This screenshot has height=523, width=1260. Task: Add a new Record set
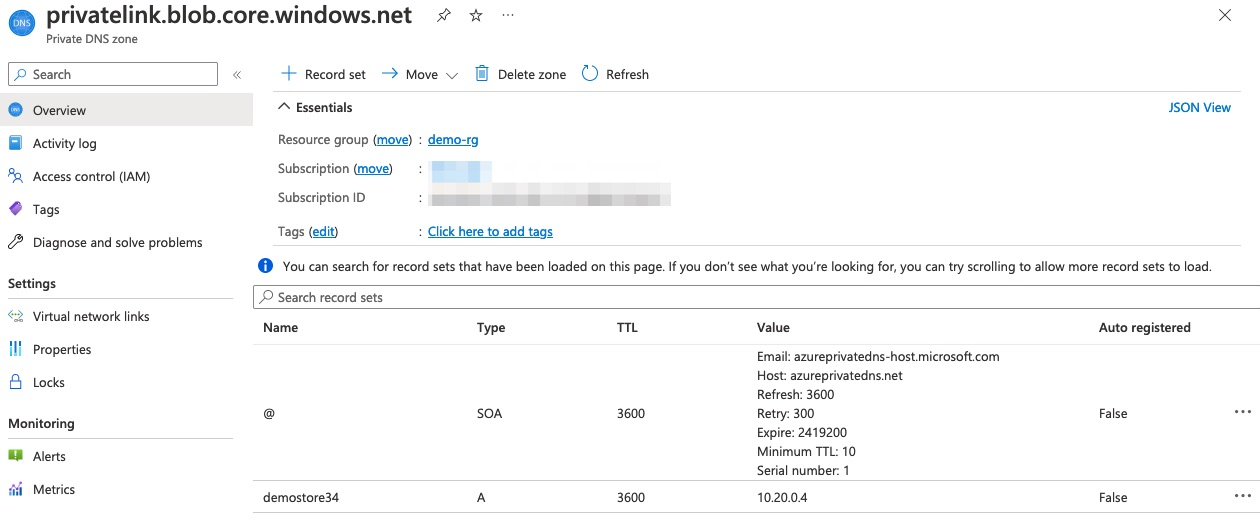click(323, 74)
